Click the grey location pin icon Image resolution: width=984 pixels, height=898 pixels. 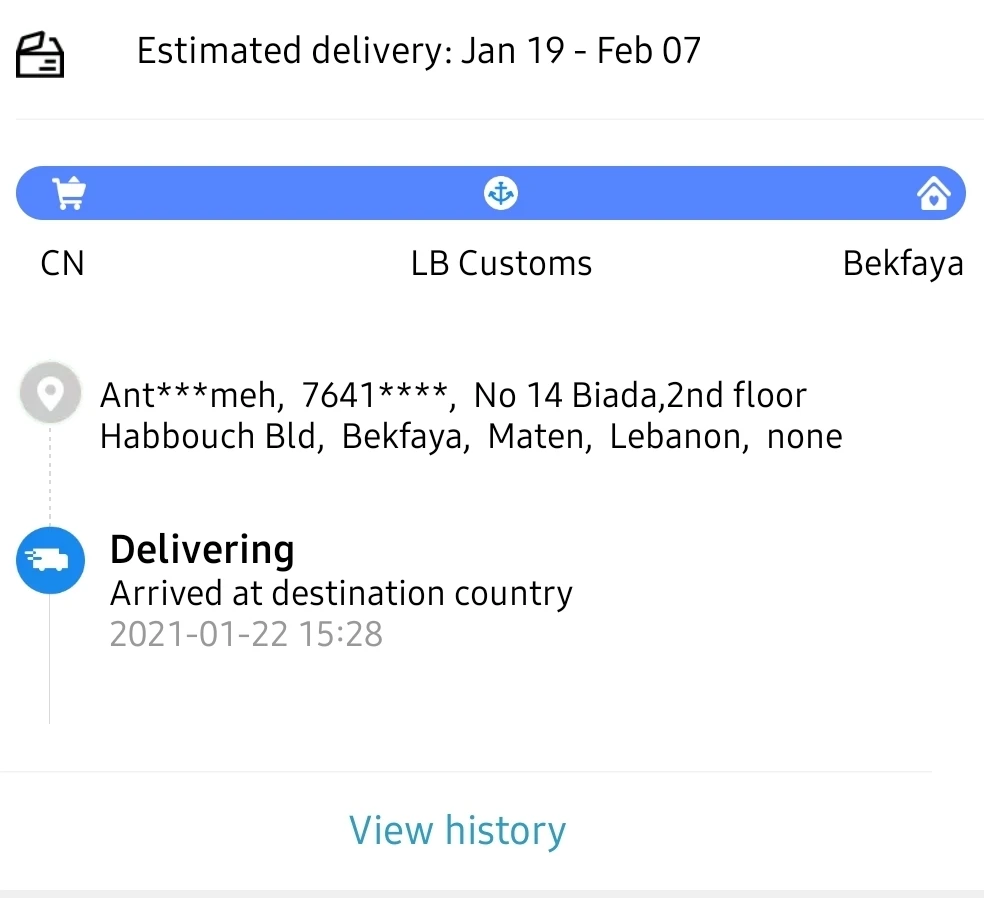[x=50, y=394]
